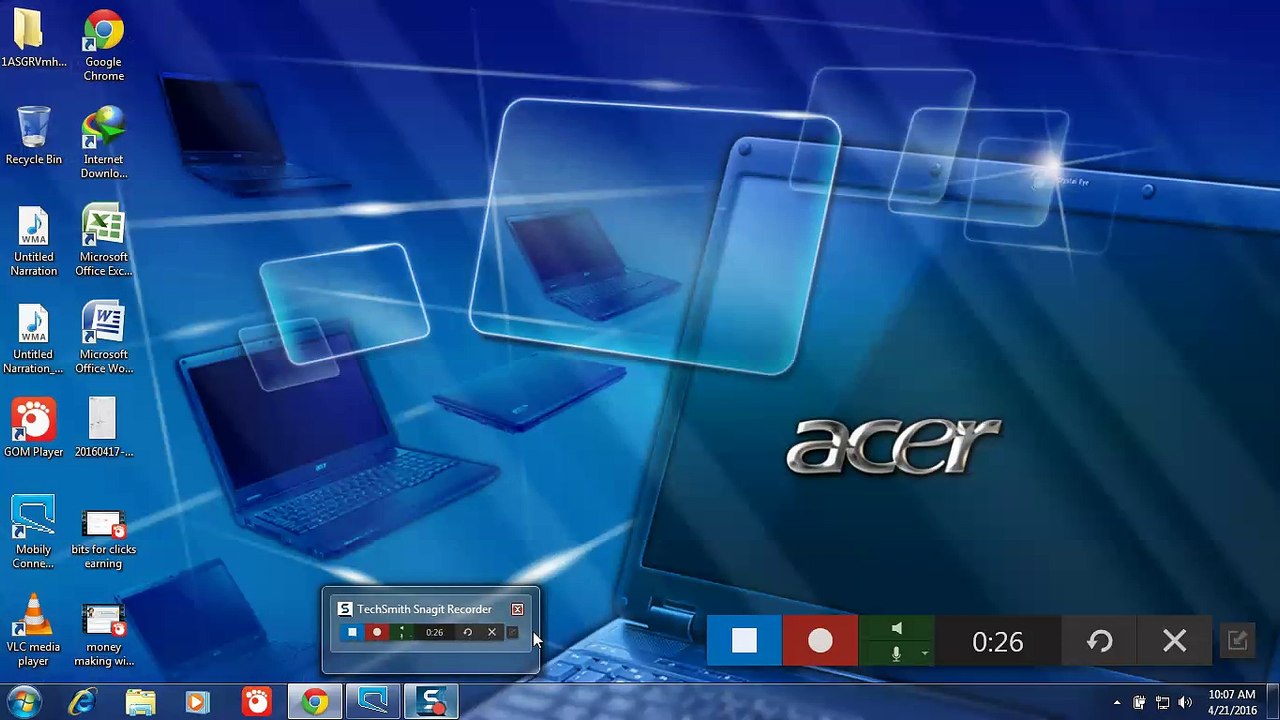
Task: Select the 20160417- file on the desktop
Action: (x=104, y=428)
